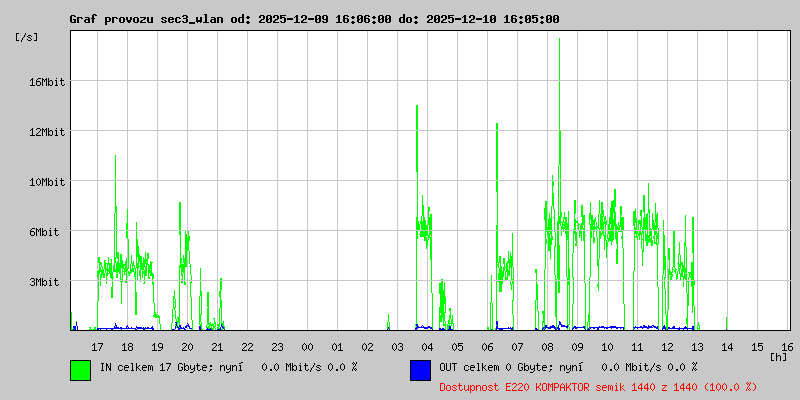The width and height of the screenshot is (800, 400).
Task: Click hour label '16' on time axis
Action: pos(787,347)
